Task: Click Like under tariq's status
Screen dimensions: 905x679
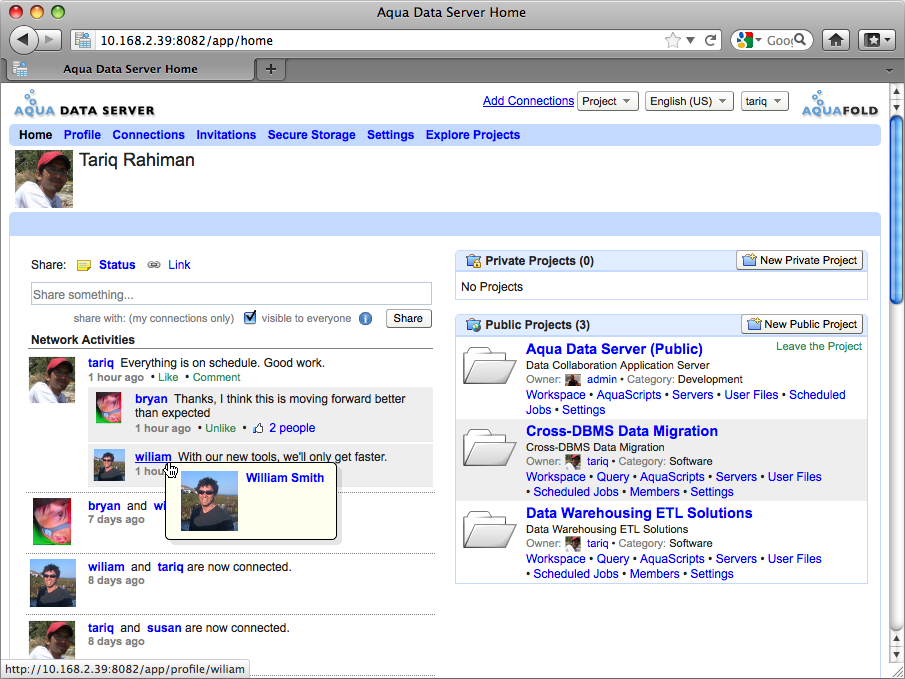Action: coord(168,378)
